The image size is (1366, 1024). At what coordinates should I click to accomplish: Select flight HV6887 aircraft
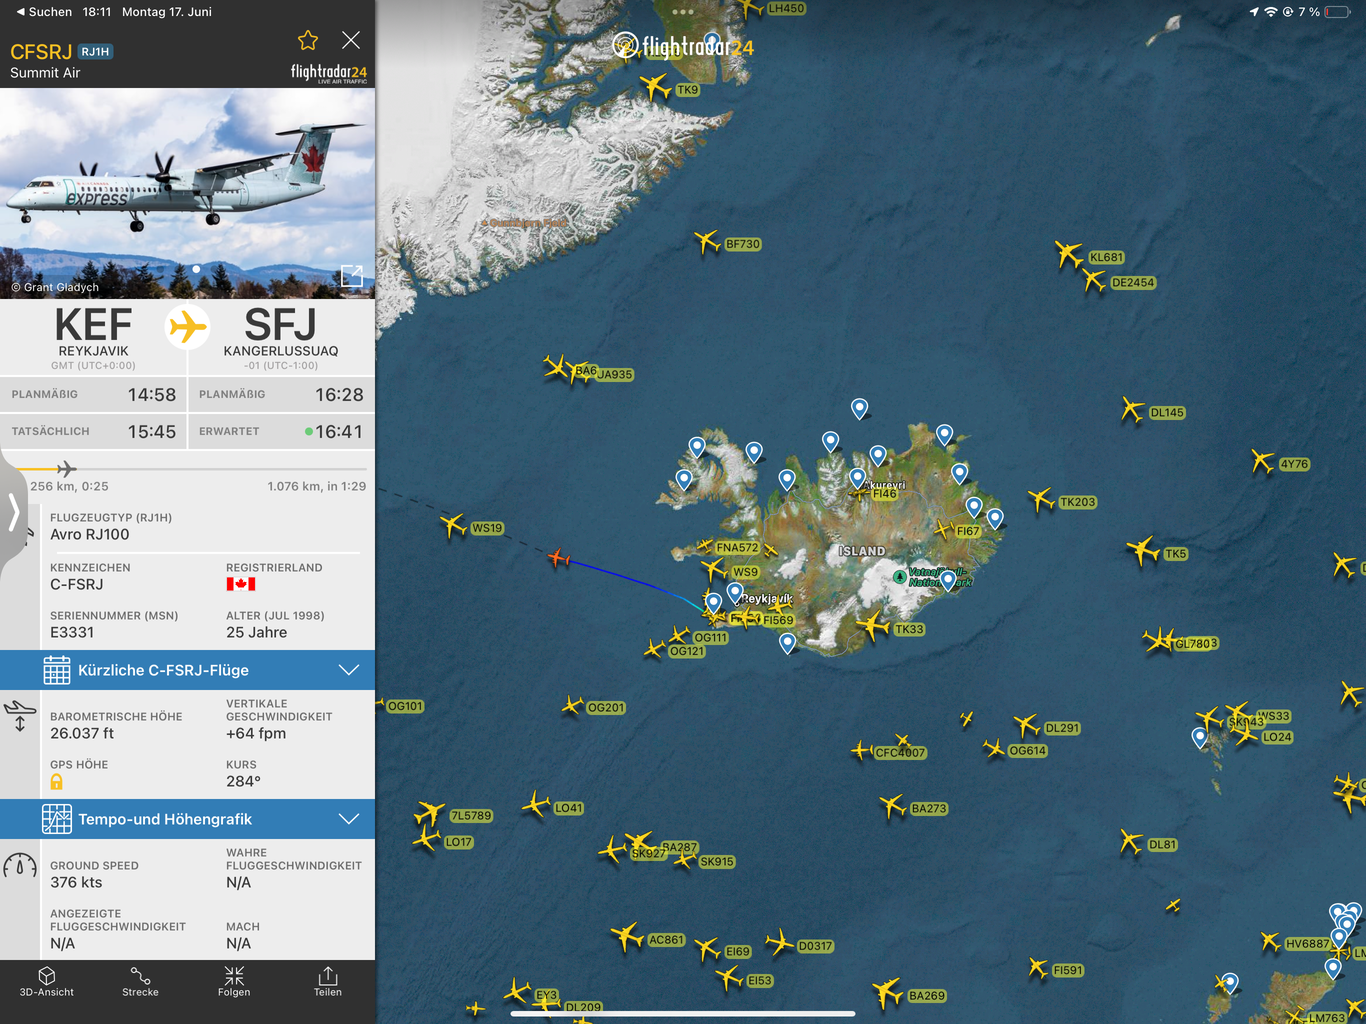pos(1270,941)
